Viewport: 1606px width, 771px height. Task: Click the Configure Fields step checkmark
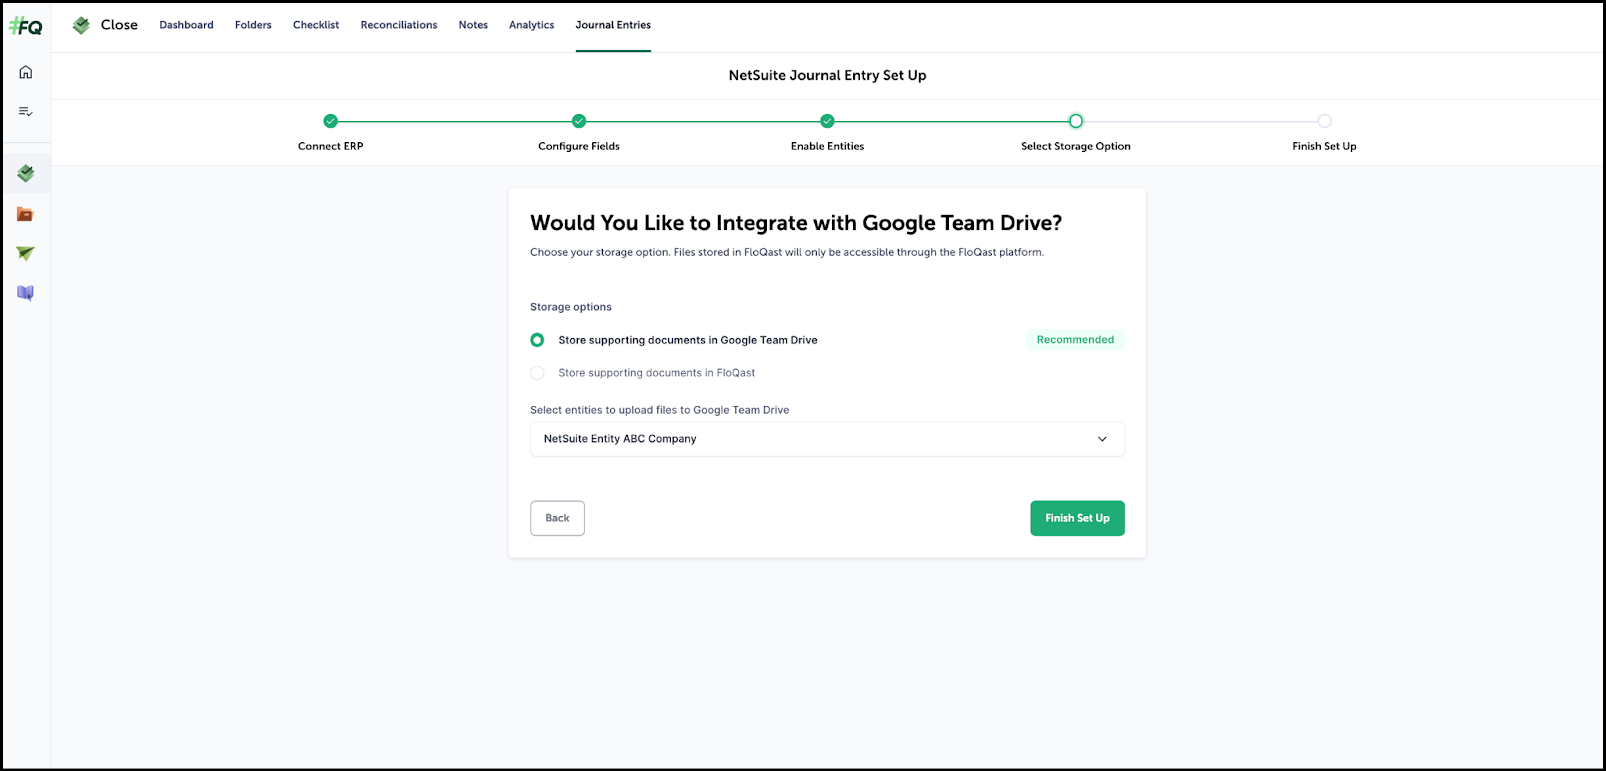[x=579, y=121]
